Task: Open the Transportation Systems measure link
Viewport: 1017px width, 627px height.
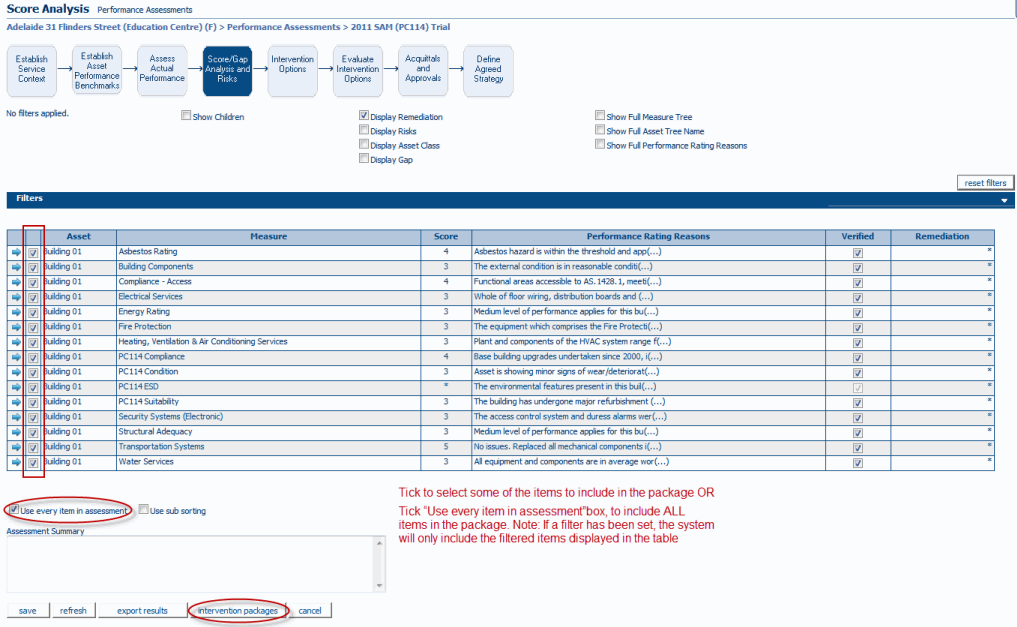Action: (x=161, y=447)
